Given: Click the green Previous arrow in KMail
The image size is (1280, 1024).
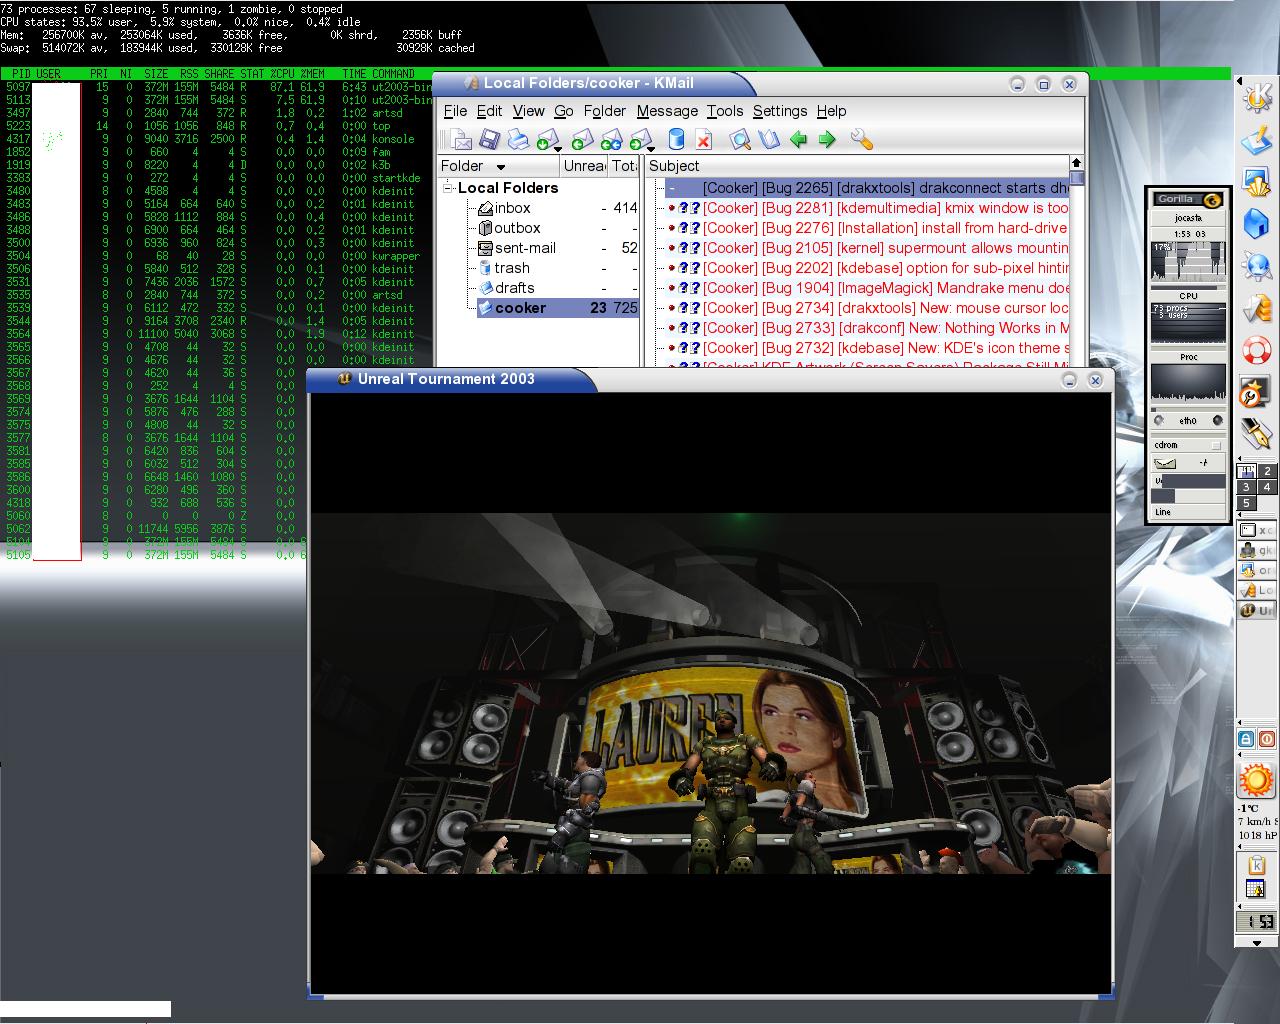Looking at the screenshot, I should tap(798, 139).
